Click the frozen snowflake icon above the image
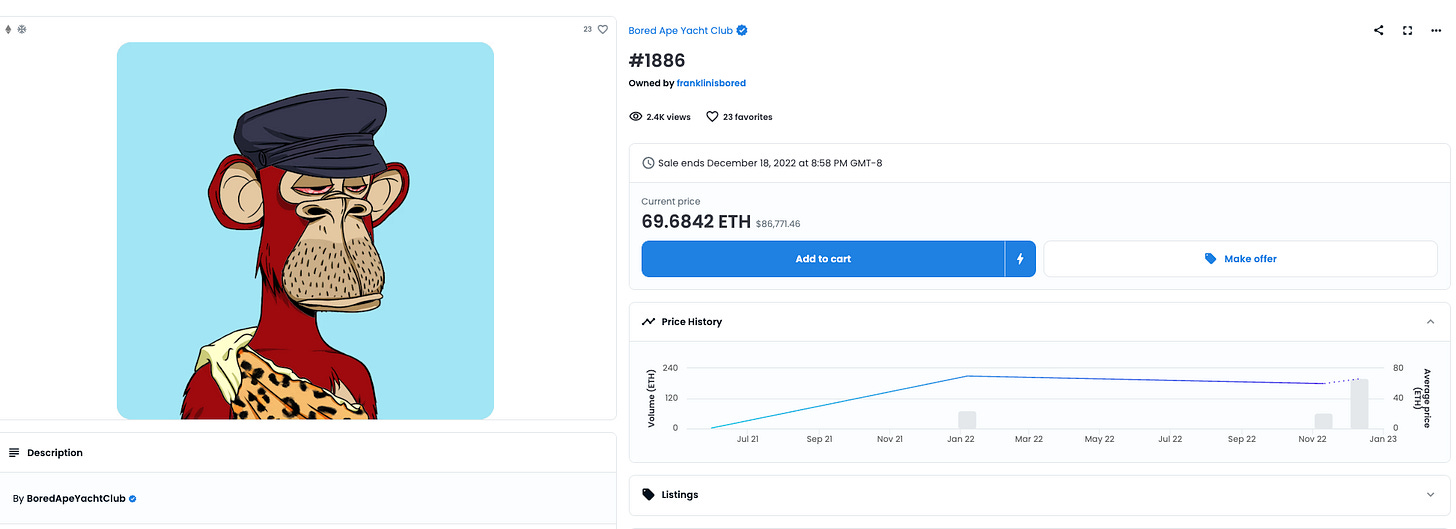This screenshot has height=529, width=1456. tap(21, 30)
